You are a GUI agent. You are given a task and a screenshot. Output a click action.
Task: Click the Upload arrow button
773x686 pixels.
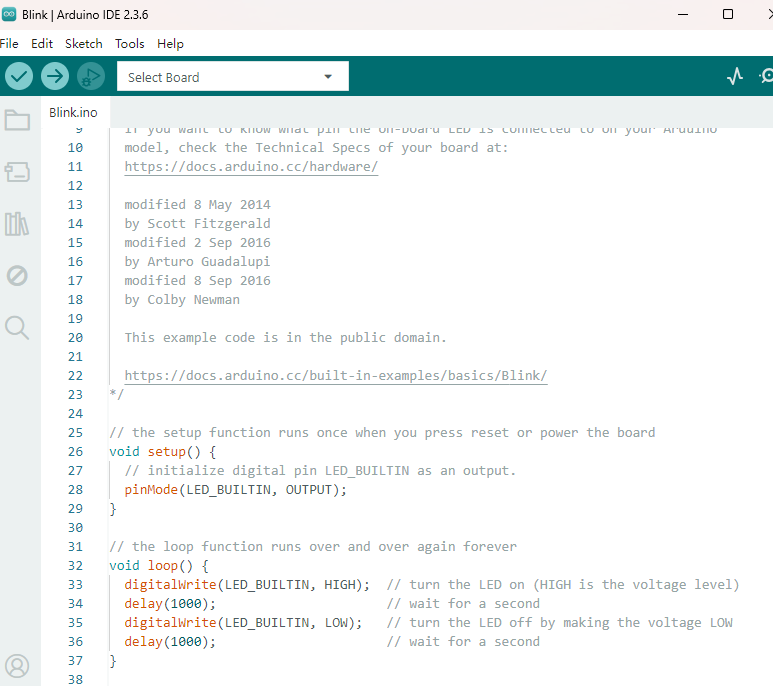pos(55,76)
